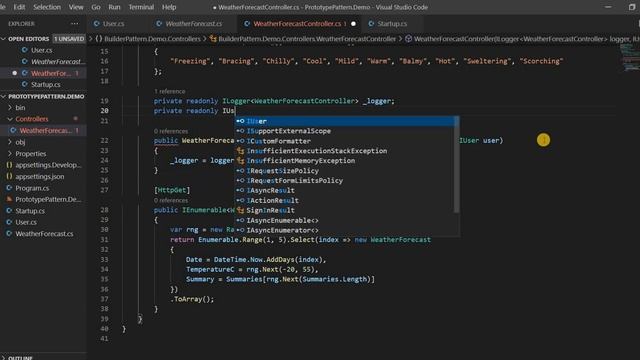Viewport: 640px width, 360px height.
Task: Place cursor at line number 20
Action: tap(104, 111)
